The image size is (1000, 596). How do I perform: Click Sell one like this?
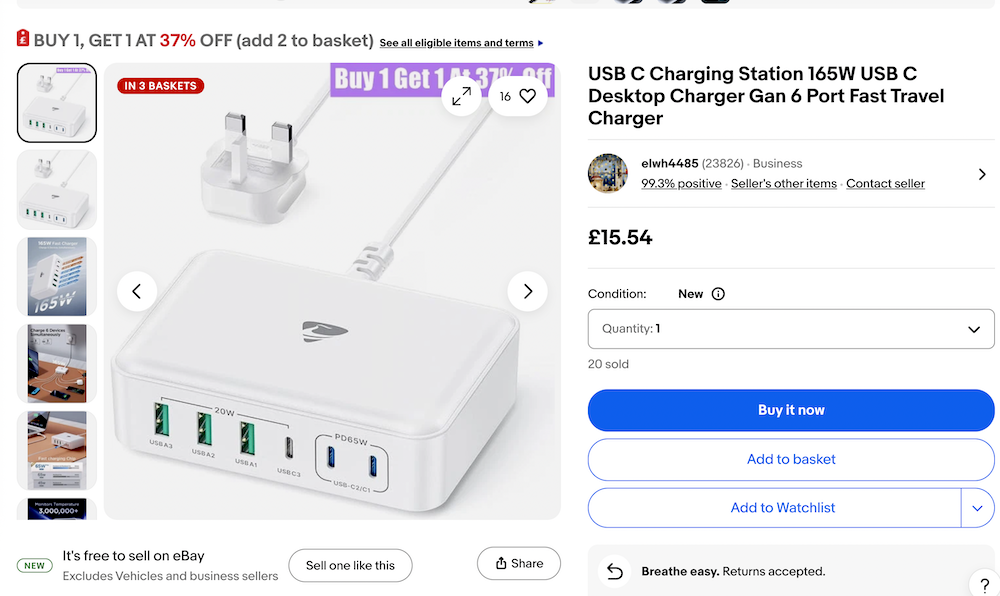click(350, 565)
